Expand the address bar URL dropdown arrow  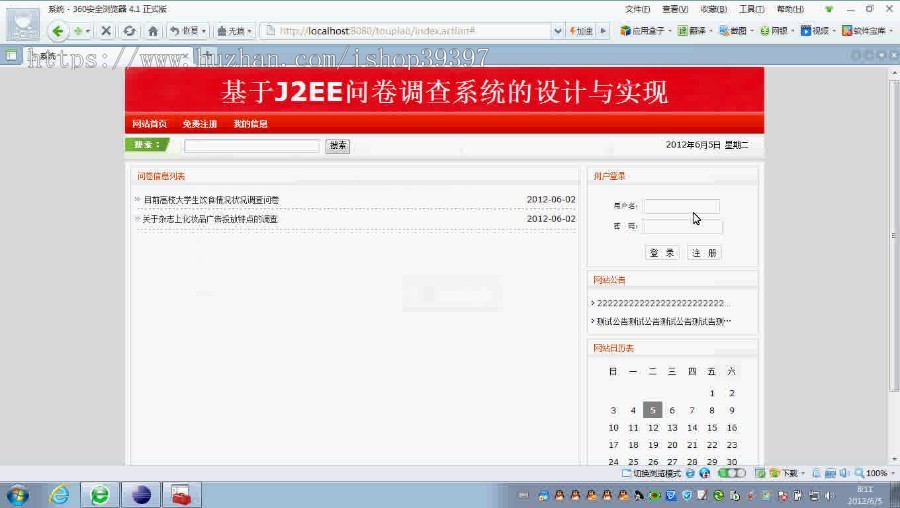(557, 31)
